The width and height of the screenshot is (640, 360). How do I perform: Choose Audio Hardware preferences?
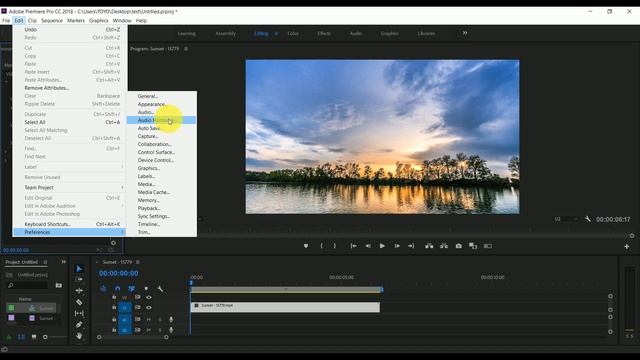(161, 120)
